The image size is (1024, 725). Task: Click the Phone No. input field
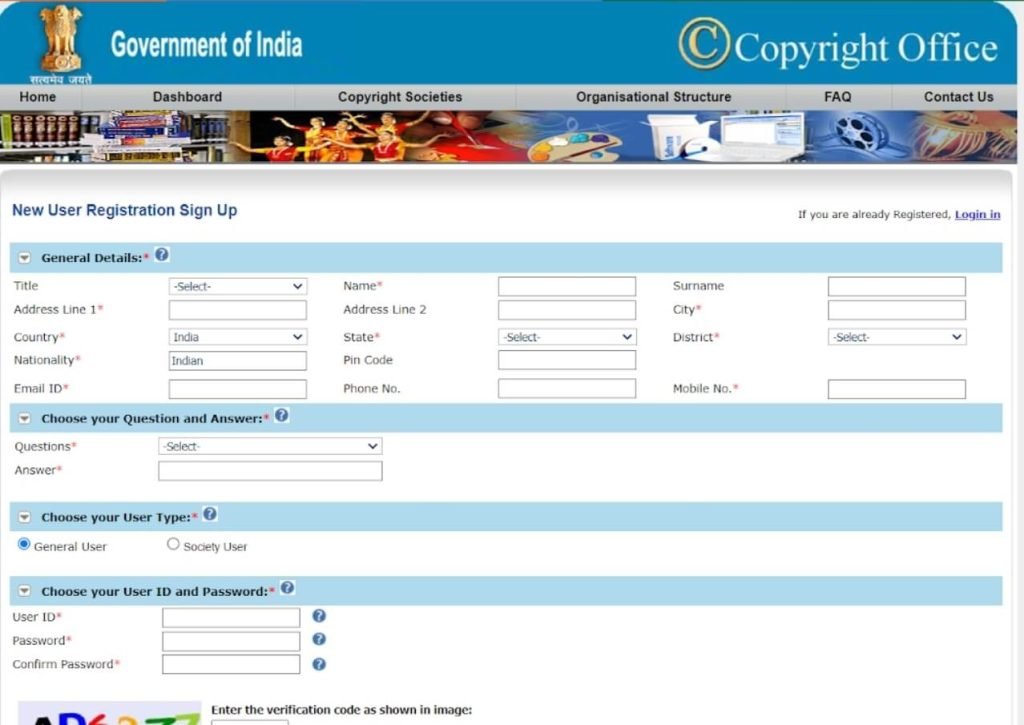click(567, 388)
